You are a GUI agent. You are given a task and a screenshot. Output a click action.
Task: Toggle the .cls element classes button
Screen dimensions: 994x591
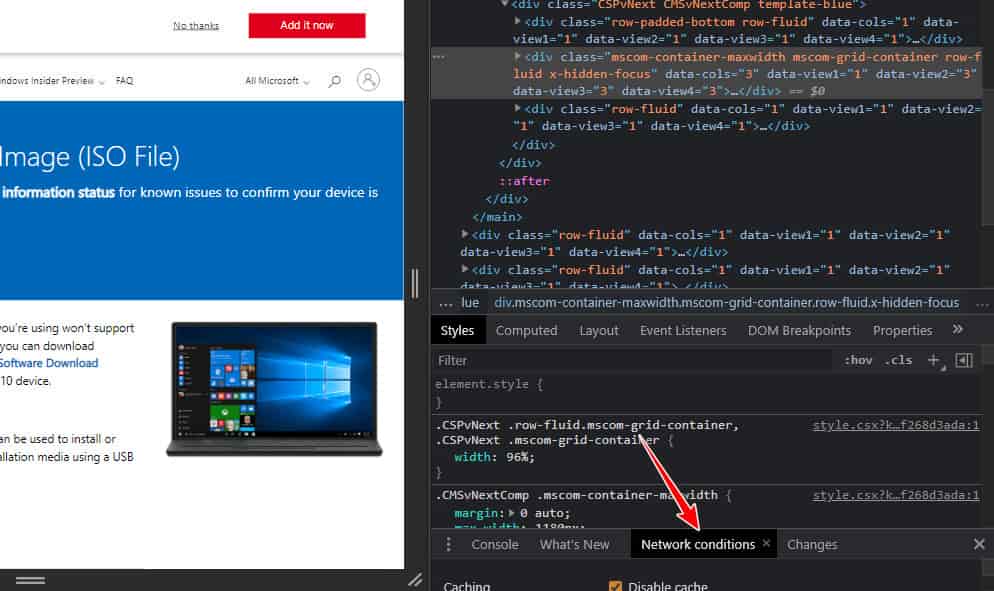[898, 360]
